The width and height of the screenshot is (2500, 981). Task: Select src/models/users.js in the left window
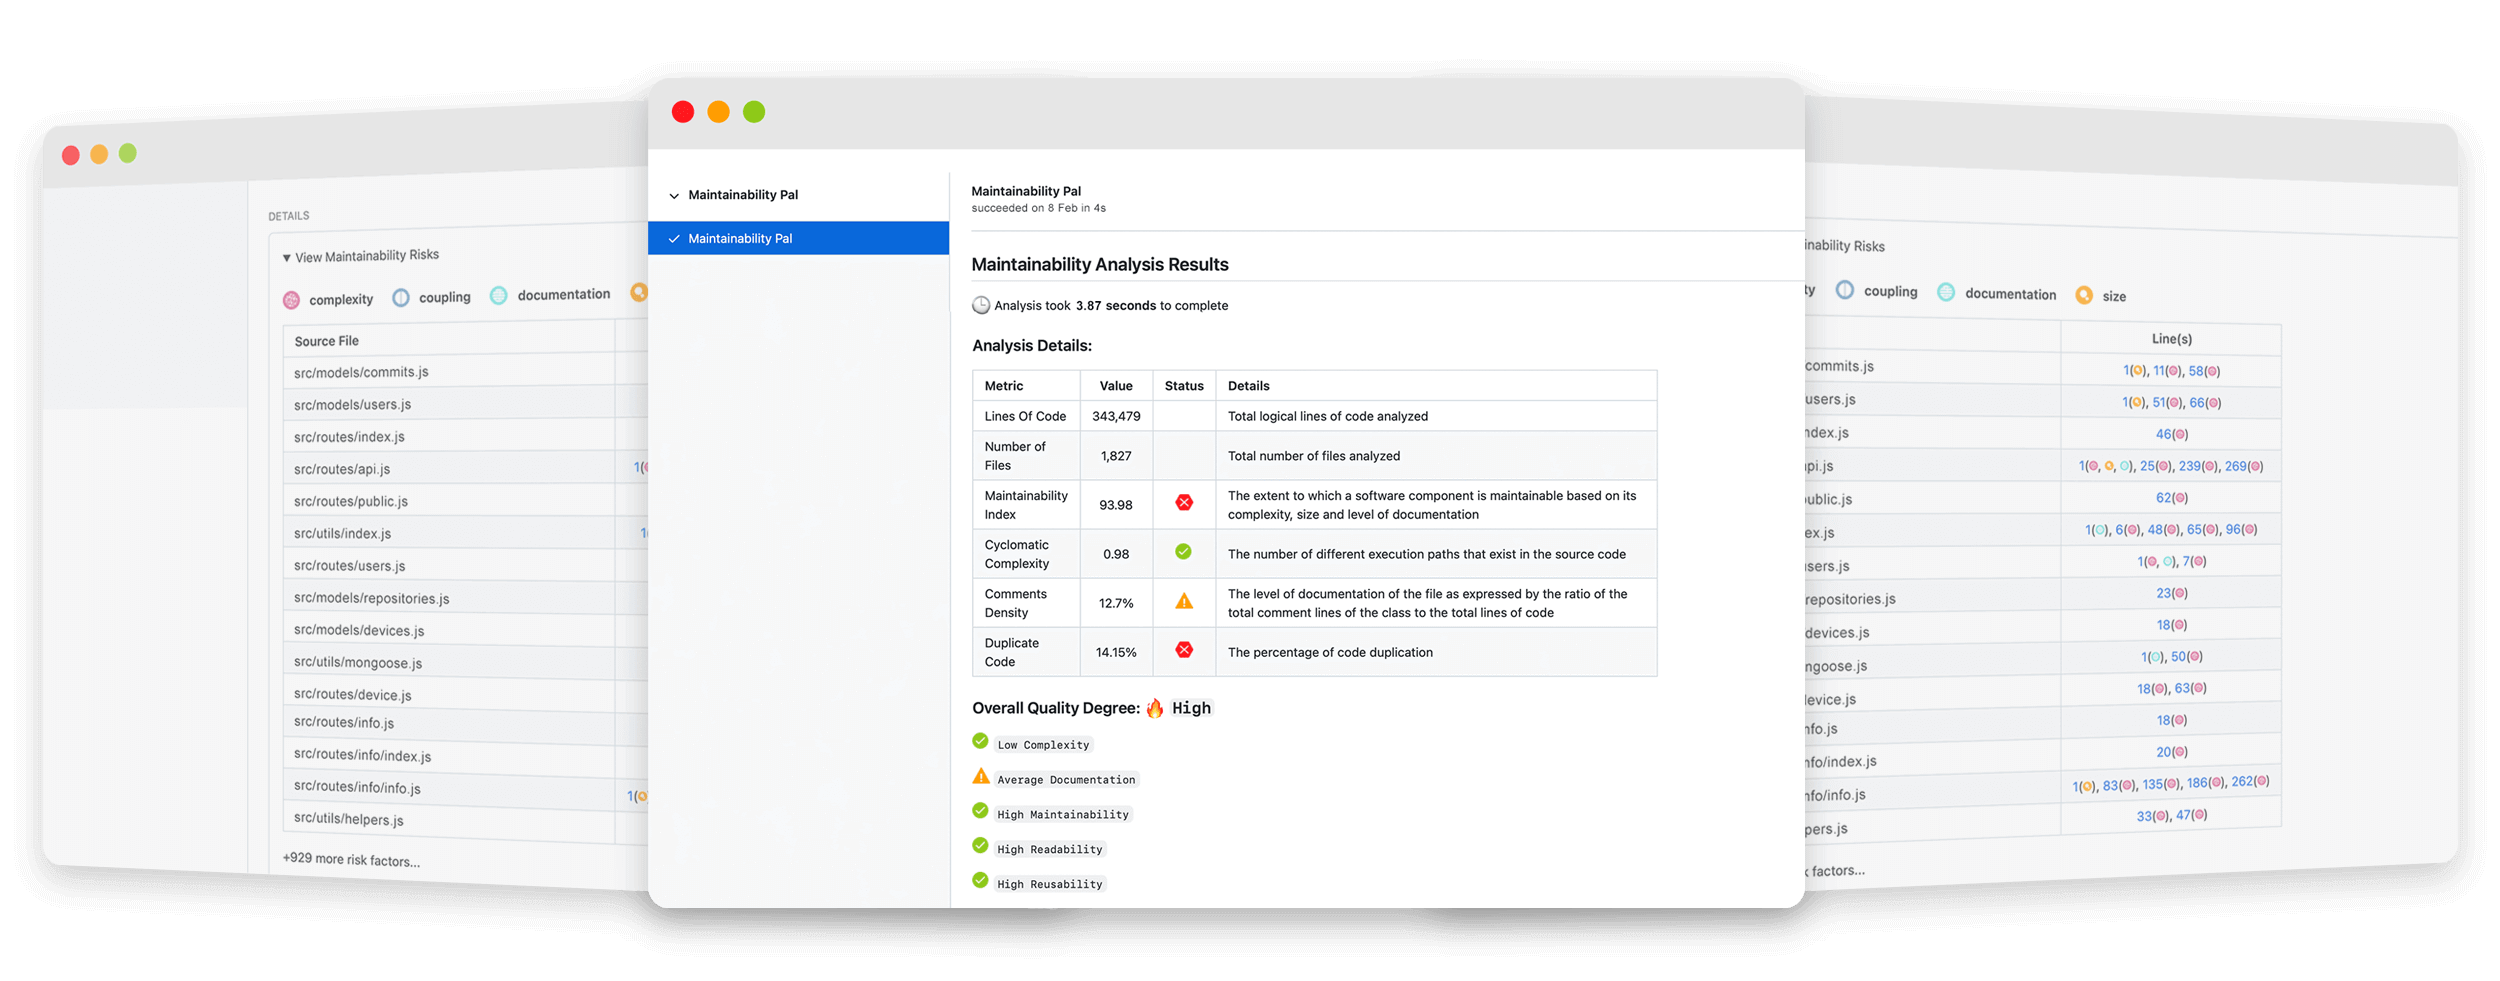(x=352, y=405)
